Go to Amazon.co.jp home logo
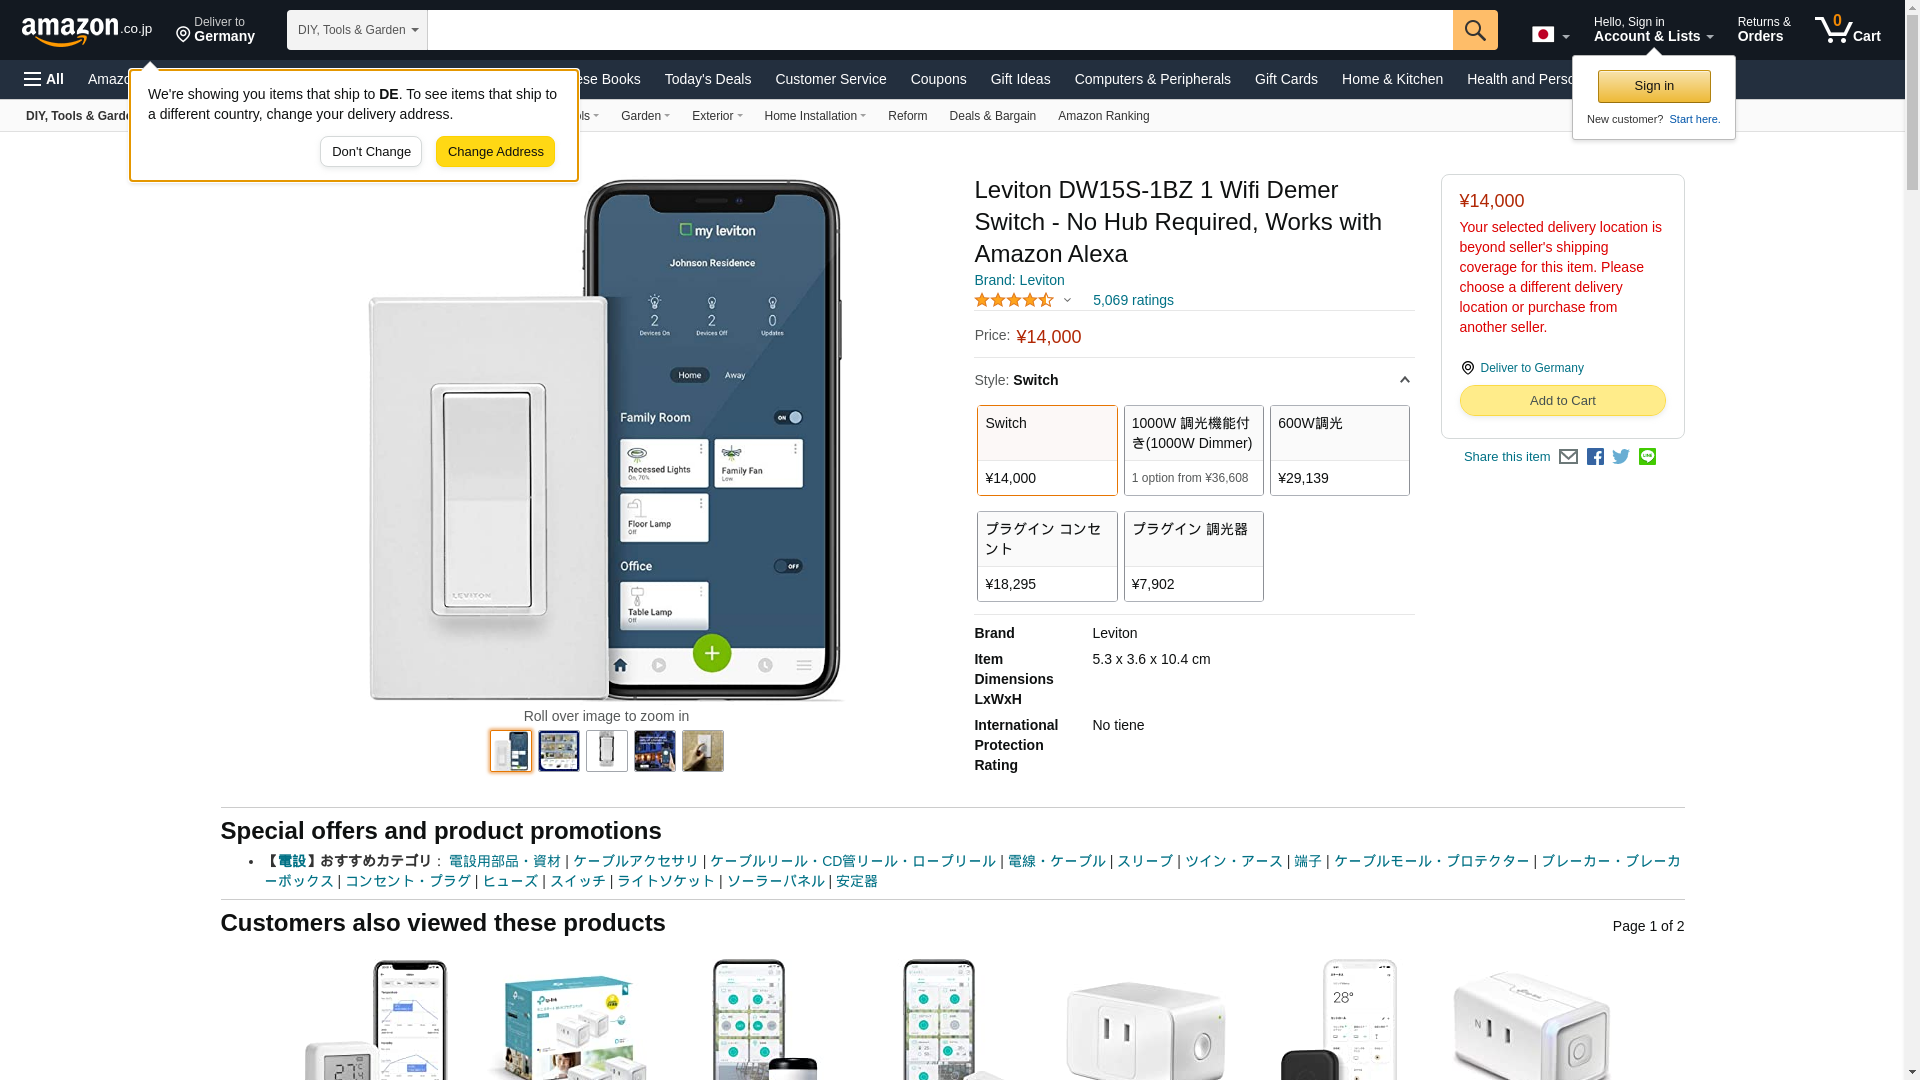The width and height of the screenshot is (1920, 1080). click(x=87, y=30)
